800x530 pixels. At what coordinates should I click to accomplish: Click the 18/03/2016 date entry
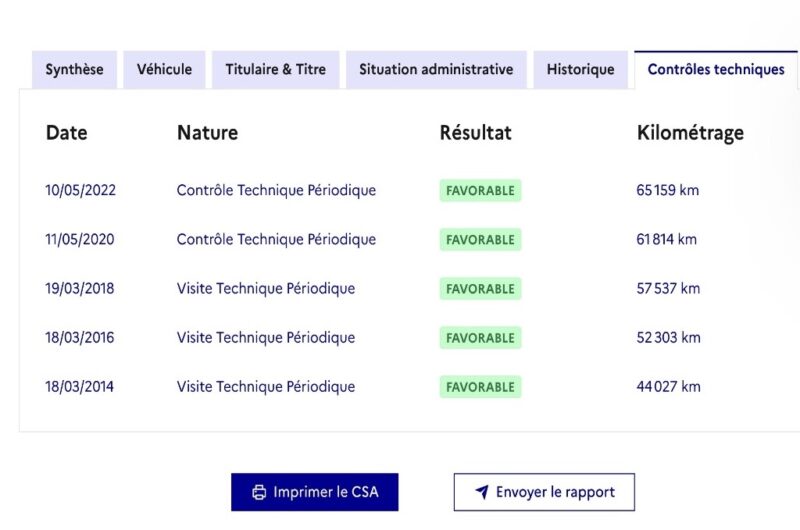click(x=80, y=338)
